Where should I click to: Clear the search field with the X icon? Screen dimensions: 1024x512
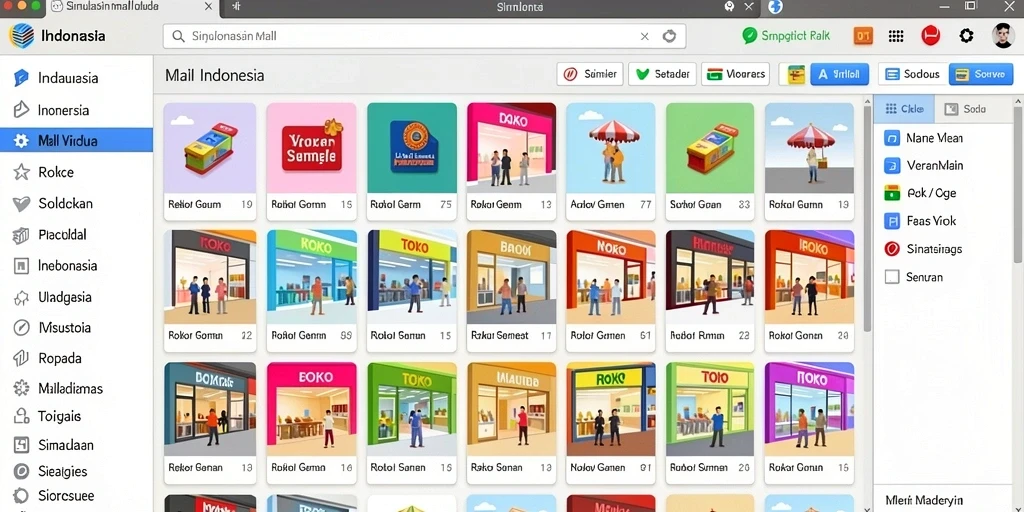(x=645, y=37)
